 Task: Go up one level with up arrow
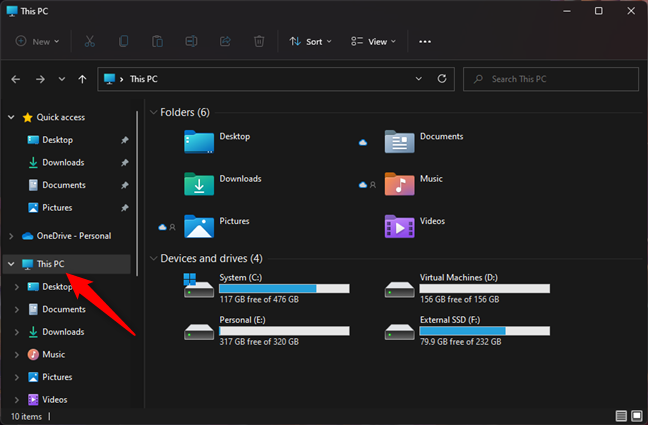(x=82, y=79)
